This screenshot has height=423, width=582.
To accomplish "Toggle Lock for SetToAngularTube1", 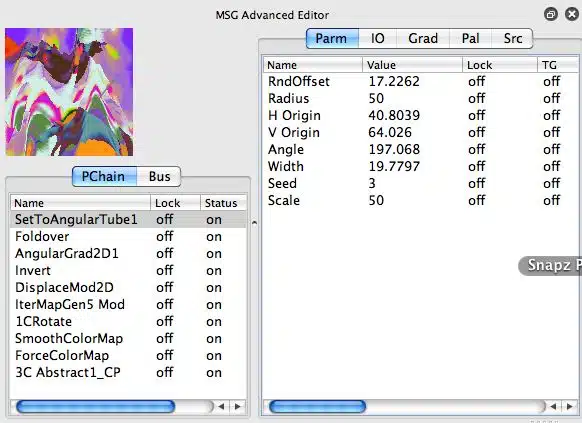I will point(165,219).
